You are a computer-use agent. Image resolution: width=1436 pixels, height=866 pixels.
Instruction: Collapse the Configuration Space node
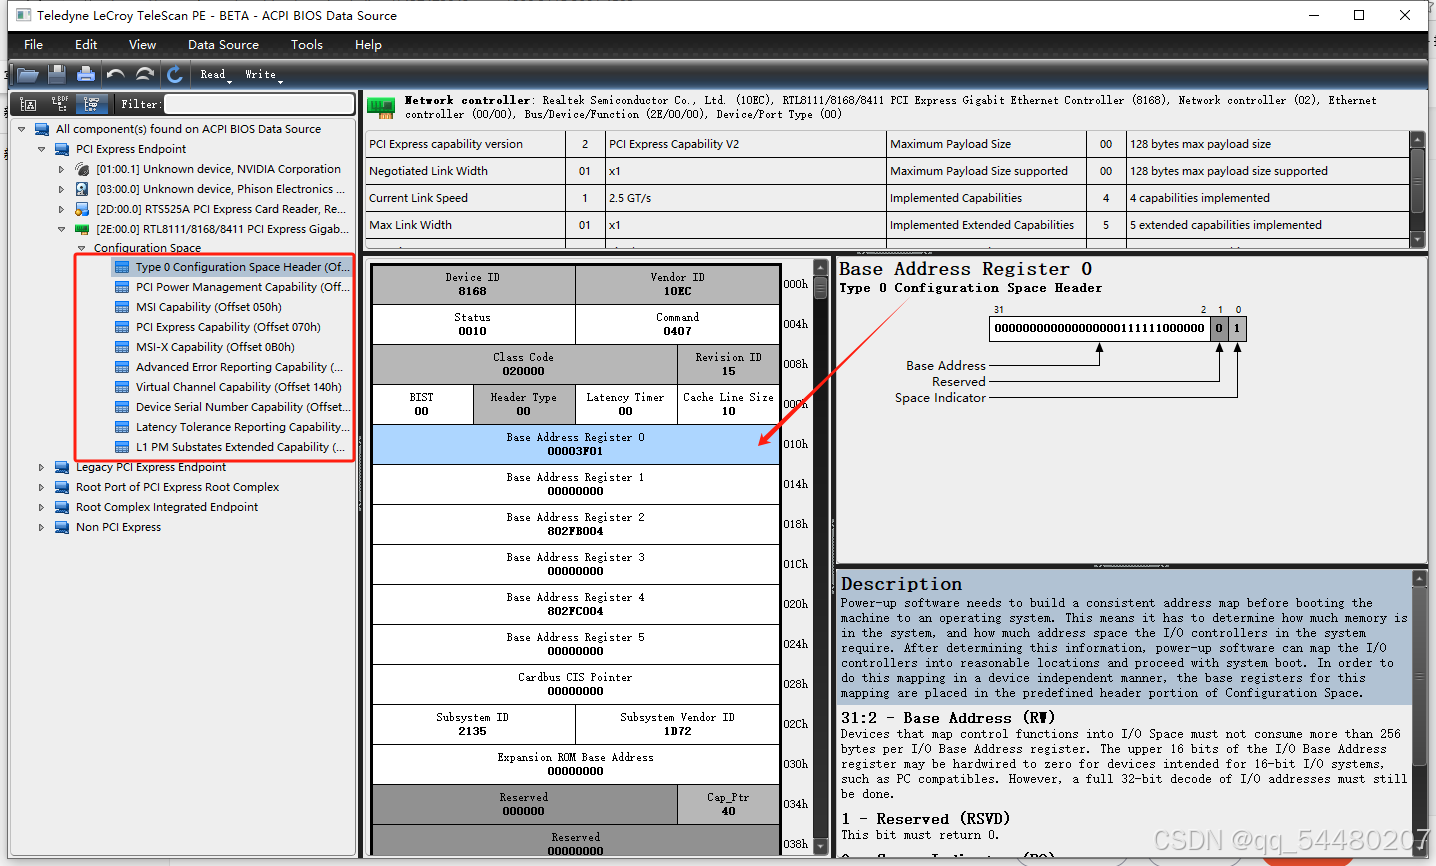(82, 248)
